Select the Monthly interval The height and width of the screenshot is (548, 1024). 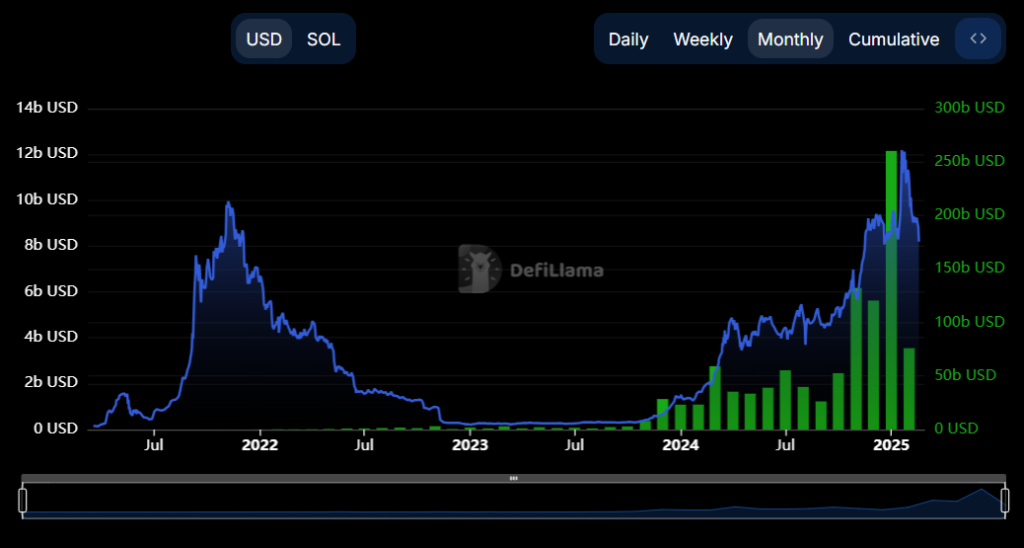tap(790, 39)
